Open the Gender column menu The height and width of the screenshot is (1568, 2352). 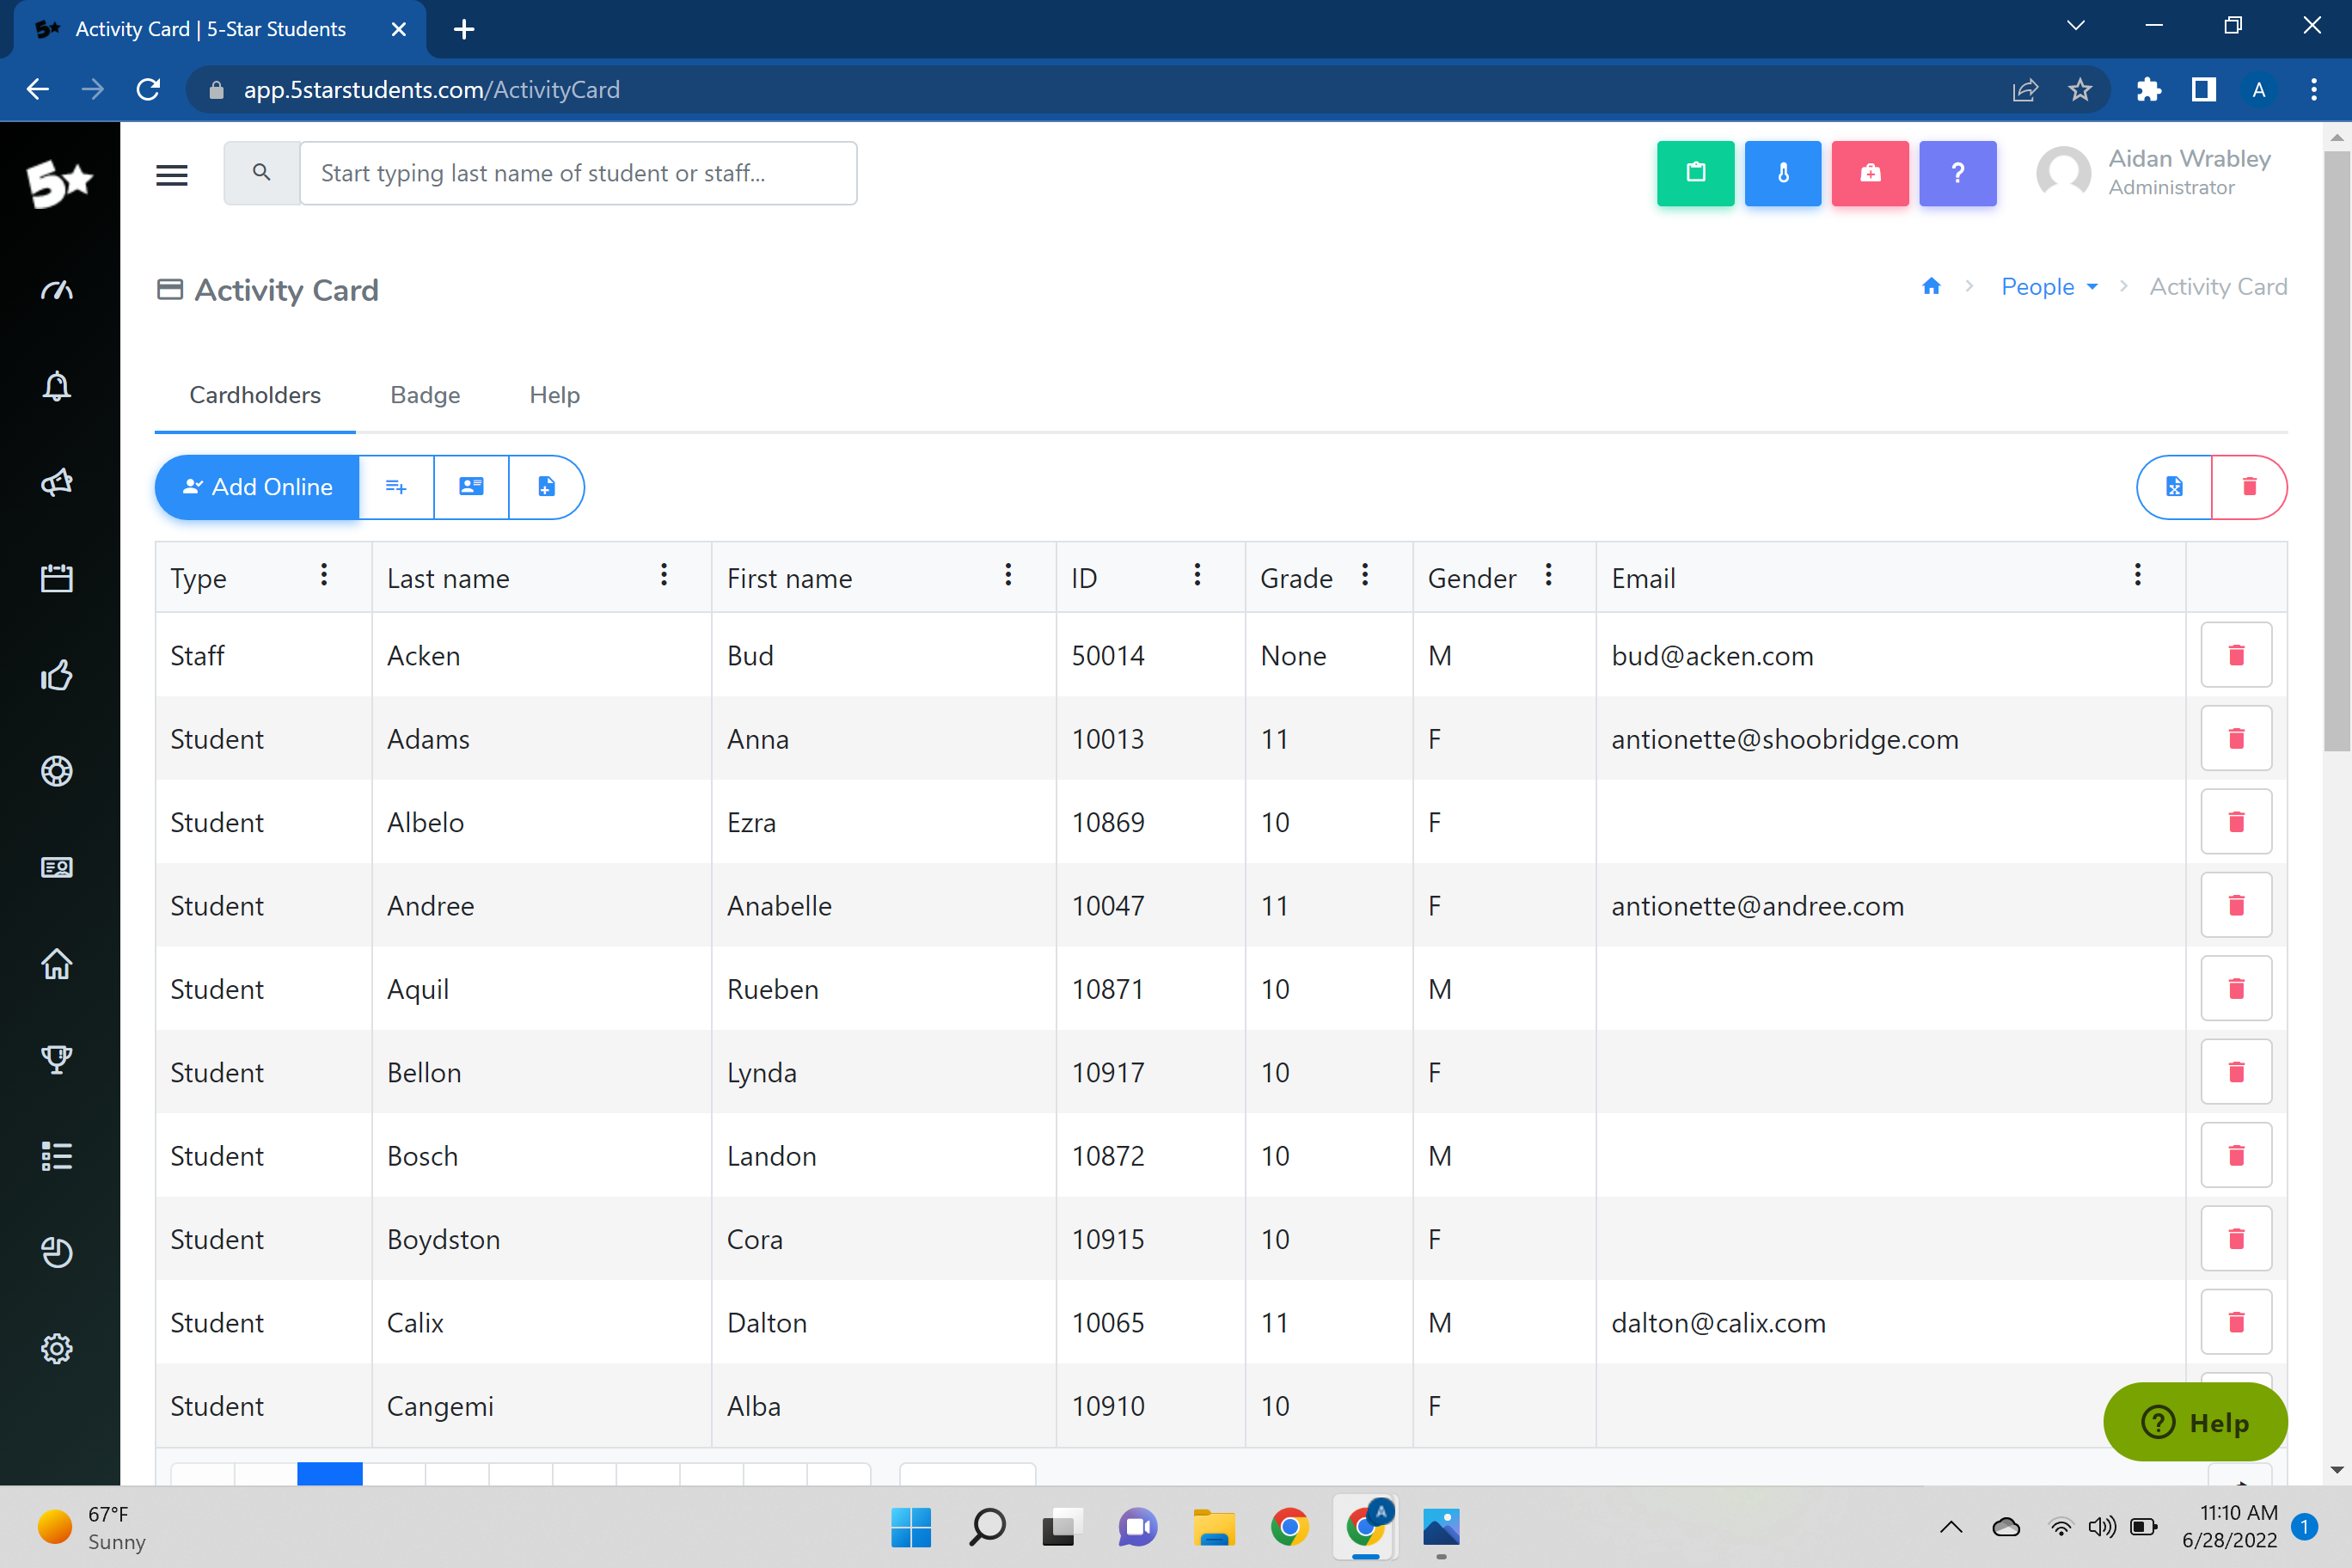click(x=1548, y=575)
